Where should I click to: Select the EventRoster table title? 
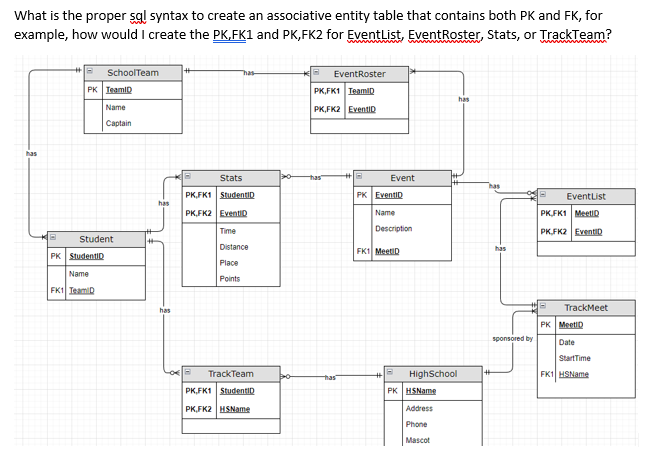click(360, 74)
